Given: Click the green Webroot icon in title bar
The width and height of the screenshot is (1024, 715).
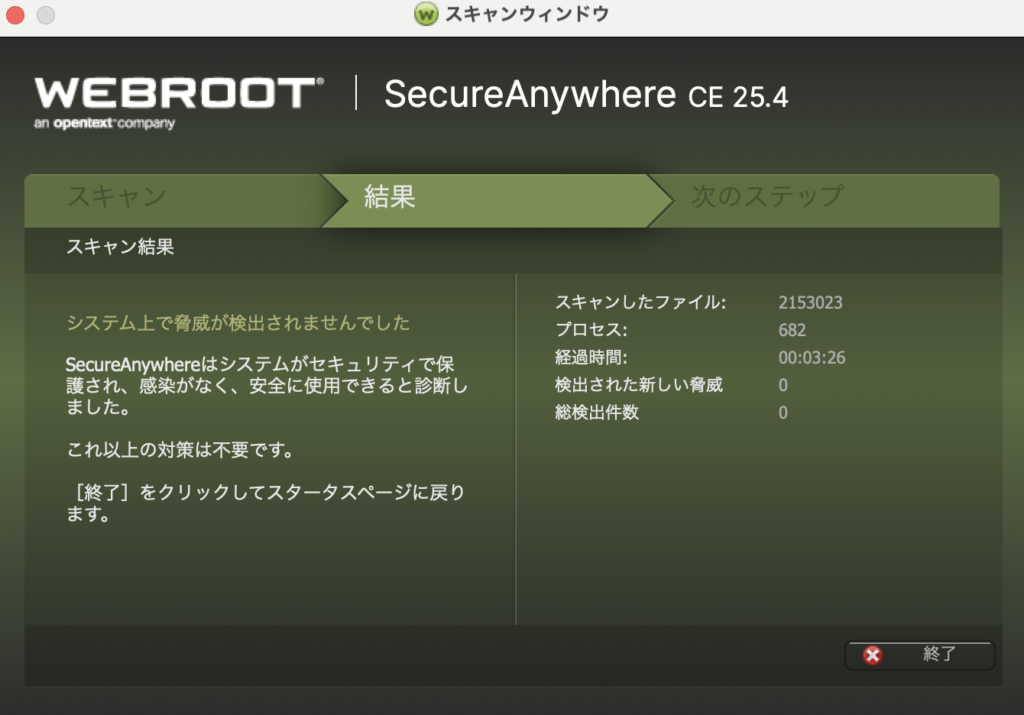Looking at the screenshot, I should [x=426, y=15].
